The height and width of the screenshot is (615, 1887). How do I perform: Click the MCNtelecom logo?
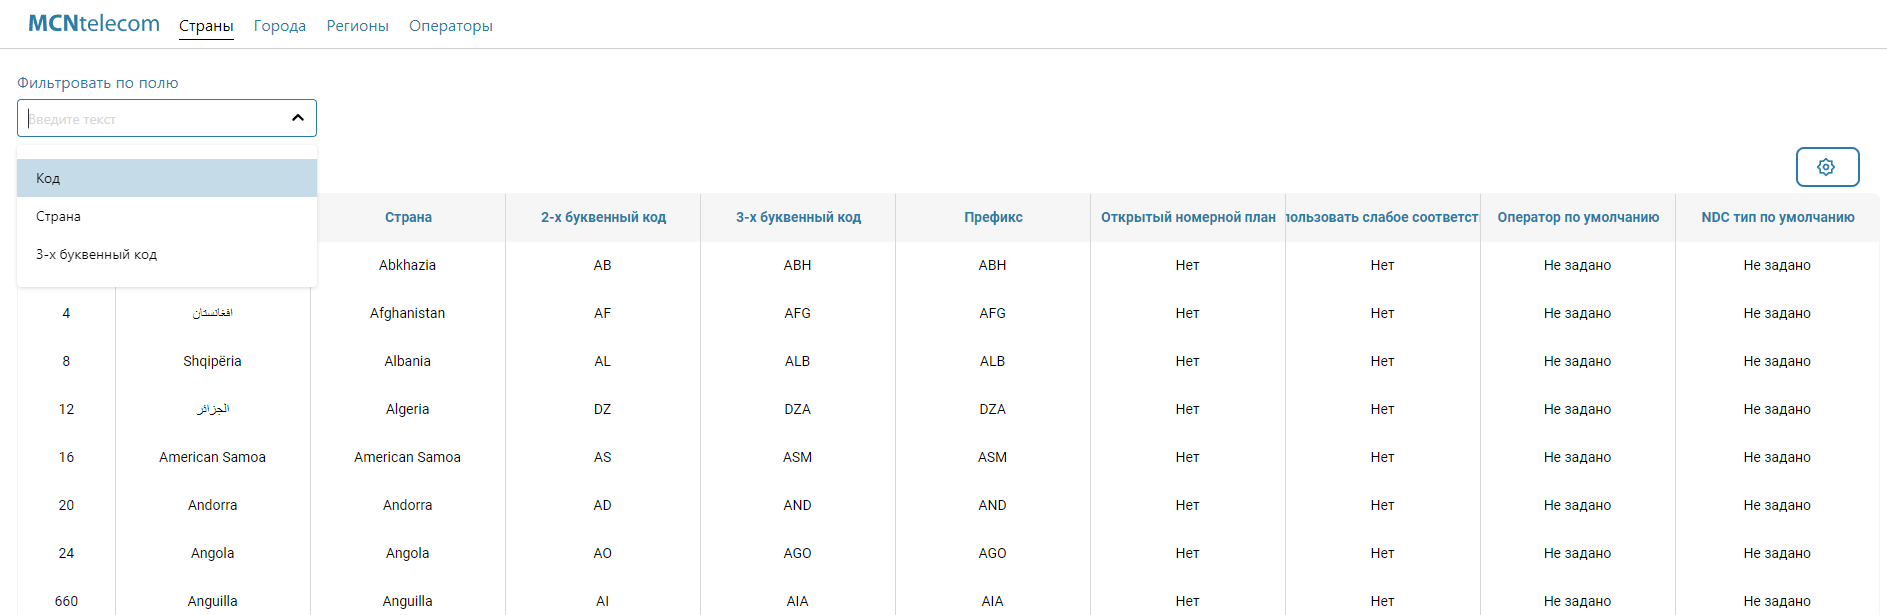click(x=94, y=24)
